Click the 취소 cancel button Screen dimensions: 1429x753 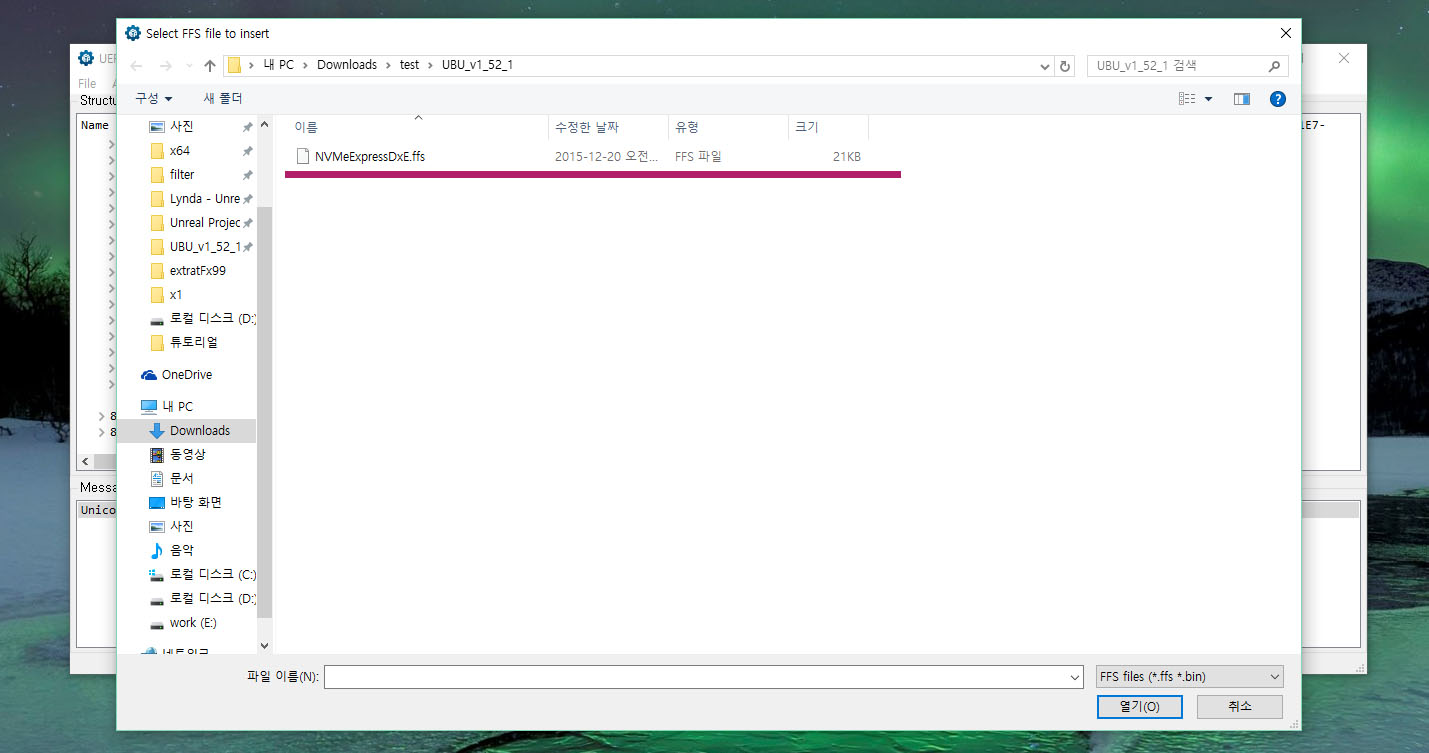[1239, 706]
